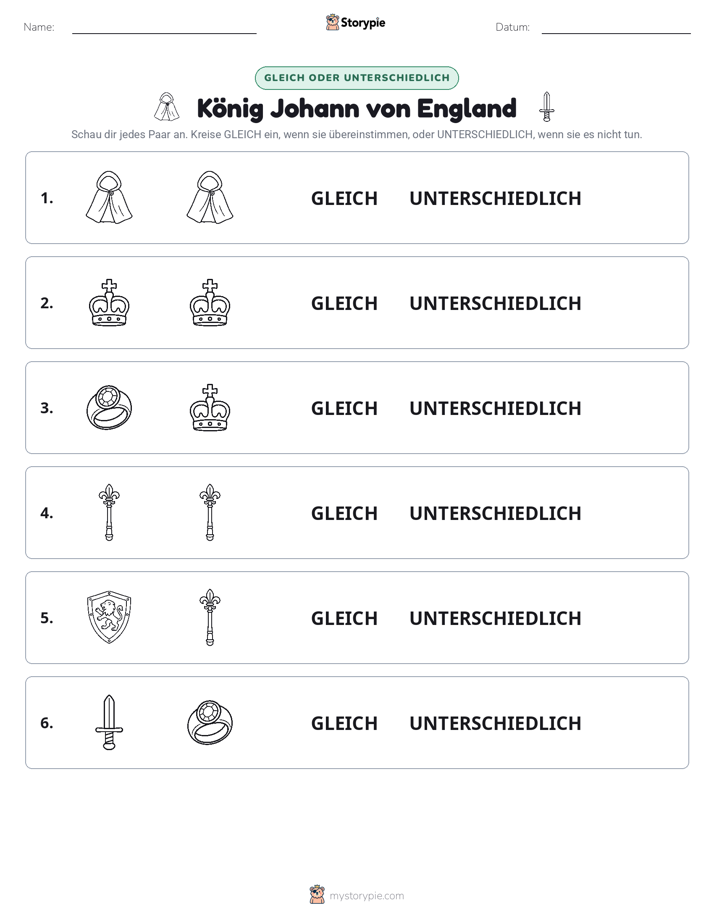Click the ring icon in row 3
714x924 pixels.
[x=109, y=408]
